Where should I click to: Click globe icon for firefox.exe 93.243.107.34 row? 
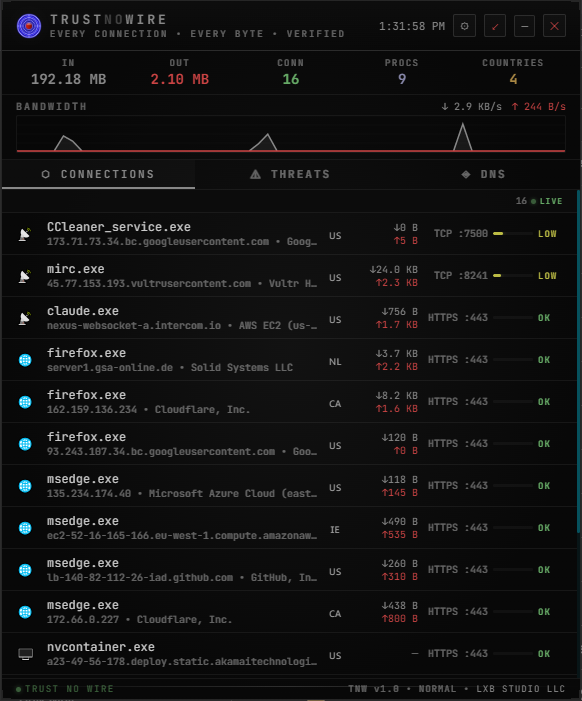(x=25, y=444)
